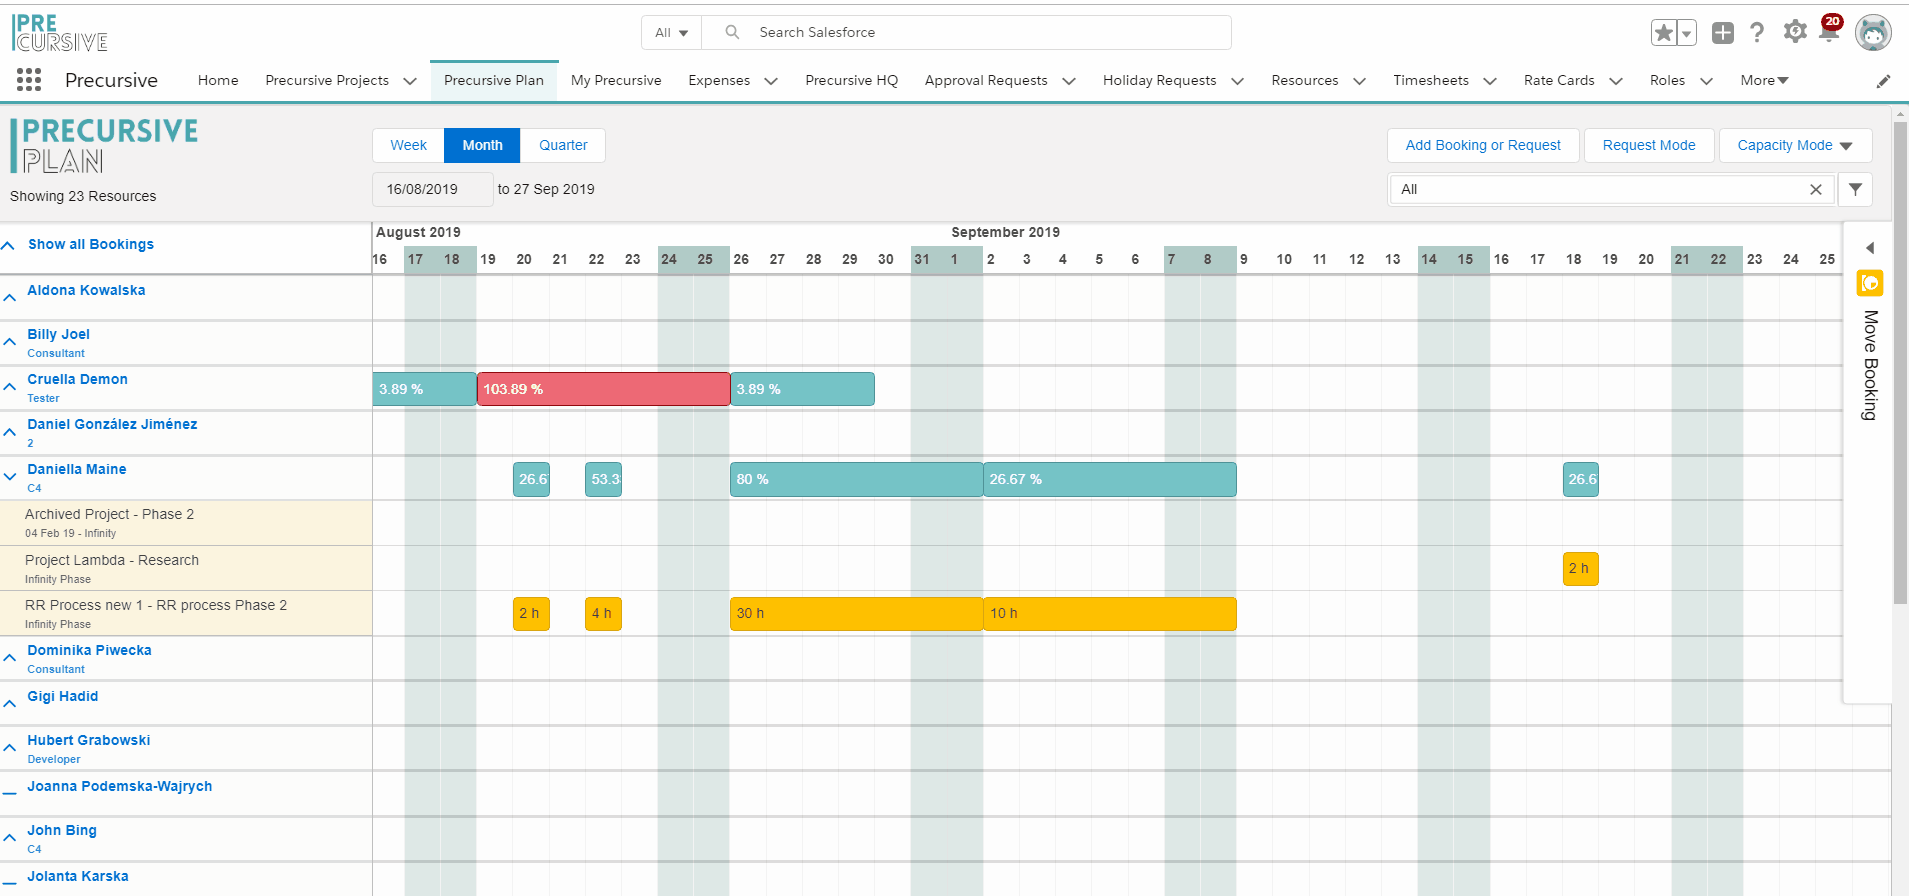
Task: Click the Project Lambda 2 h booking
Action: (1580, 569)
